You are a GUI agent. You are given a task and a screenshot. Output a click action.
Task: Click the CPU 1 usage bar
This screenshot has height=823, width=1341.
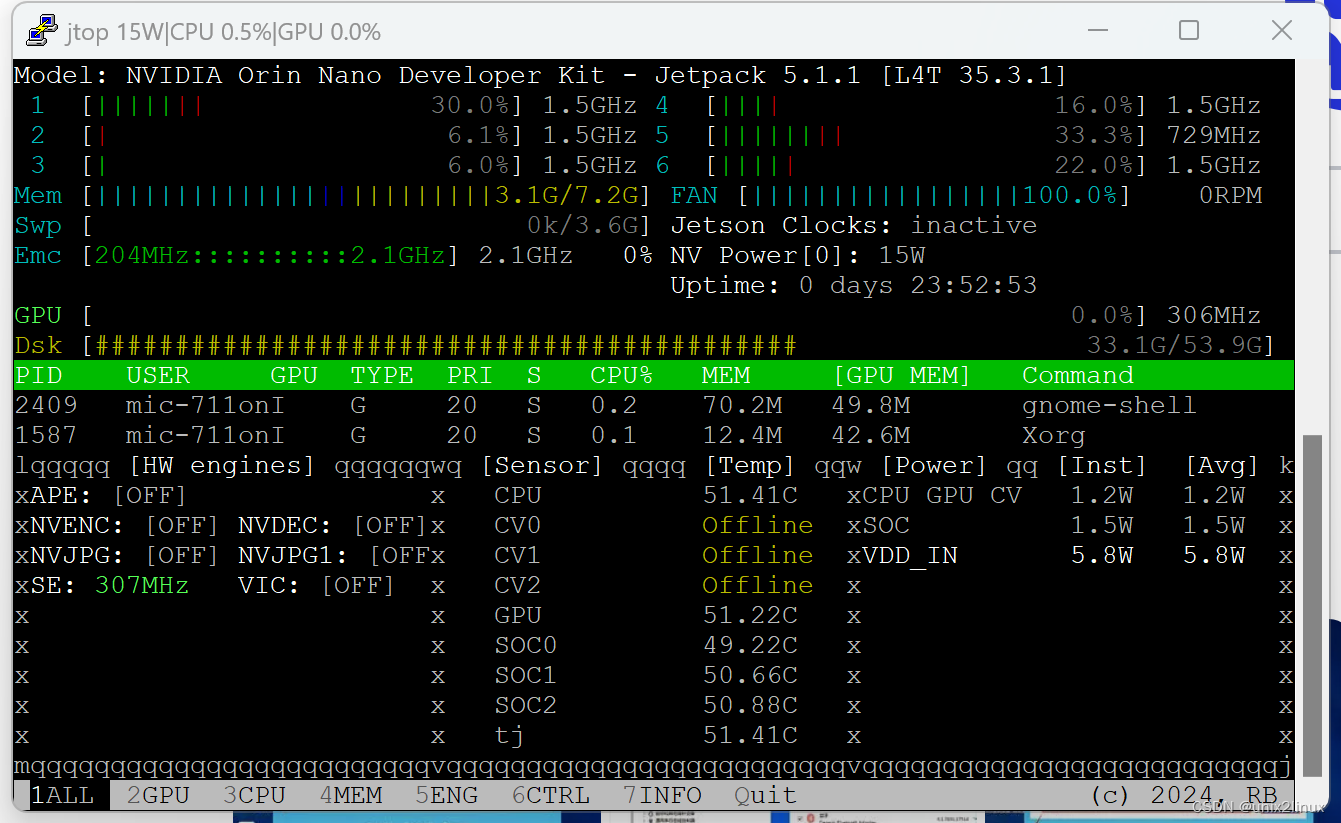[x=303, y=105]
